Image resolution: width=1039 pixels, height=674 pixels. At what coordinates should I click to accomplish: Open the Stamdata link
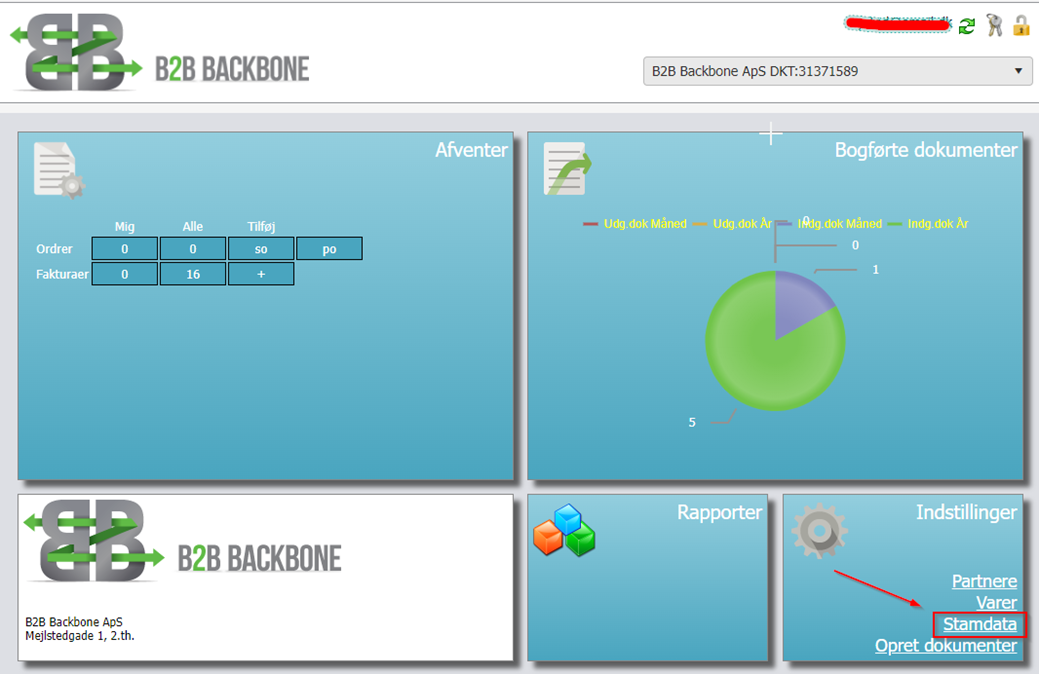pos(979,624)
